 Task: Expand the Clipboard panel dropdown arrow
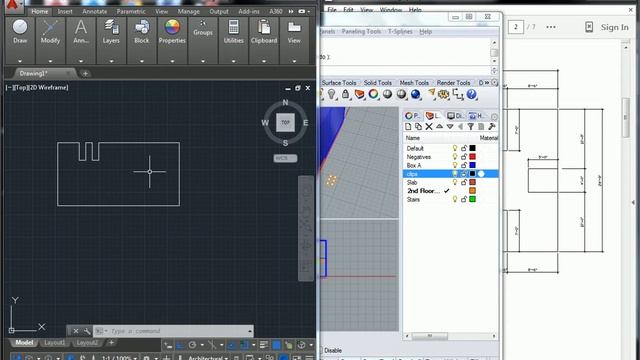(x=264, y=61)
